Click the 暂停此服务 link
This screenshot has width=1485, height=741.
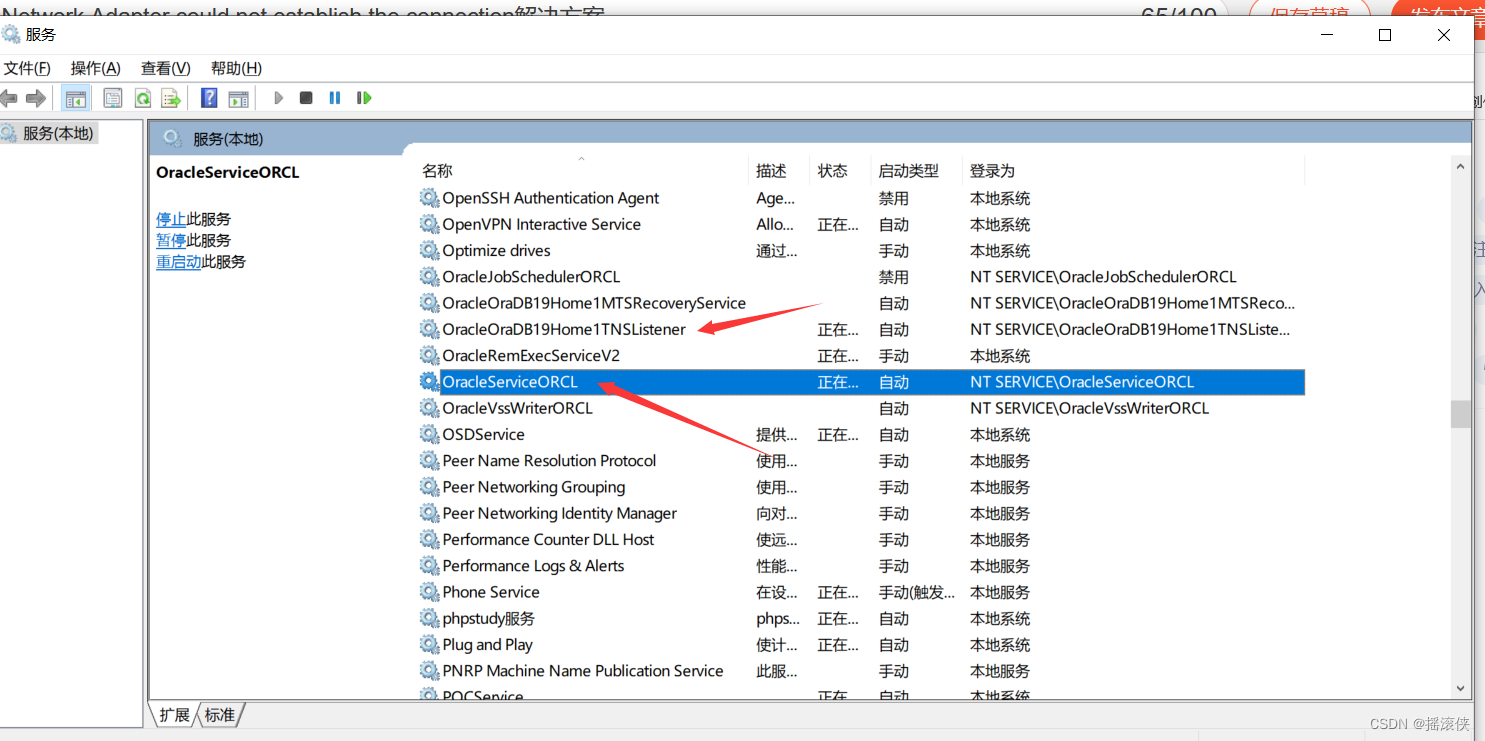pos(170,240)
